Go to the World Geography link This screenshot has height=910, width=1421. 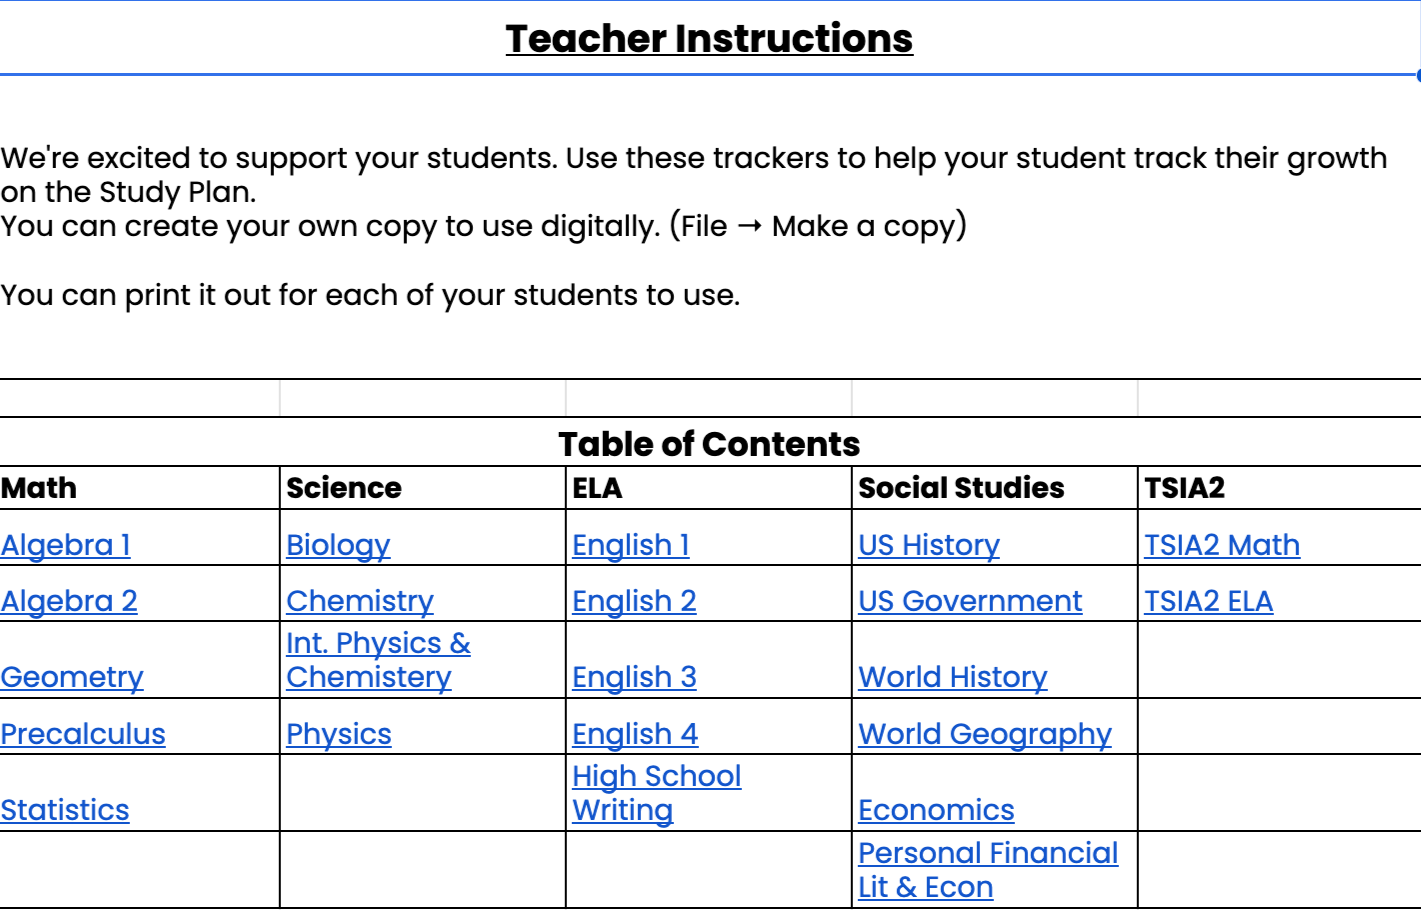985,734
